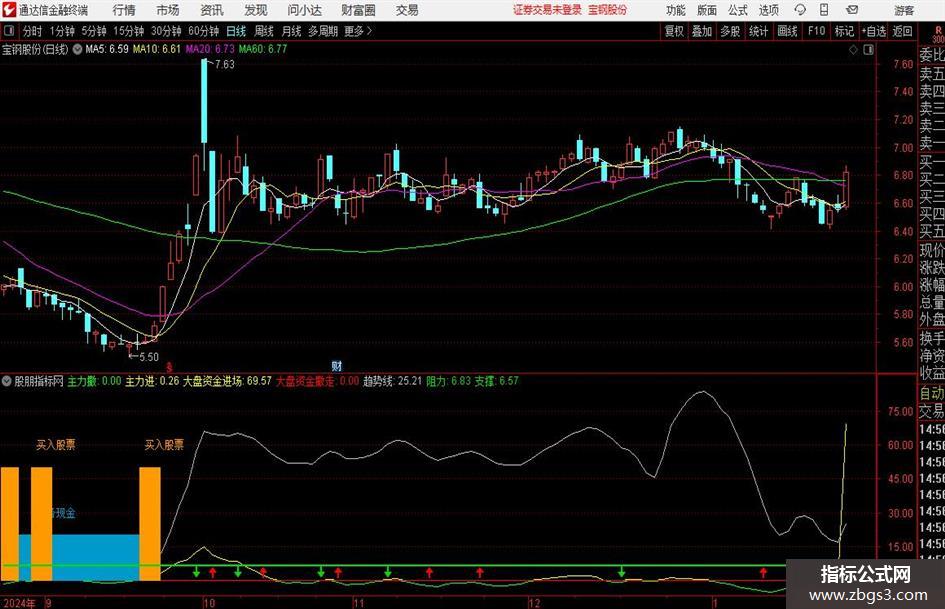
Task: Open the 市场 menu
Action: (x=168, y=10)
